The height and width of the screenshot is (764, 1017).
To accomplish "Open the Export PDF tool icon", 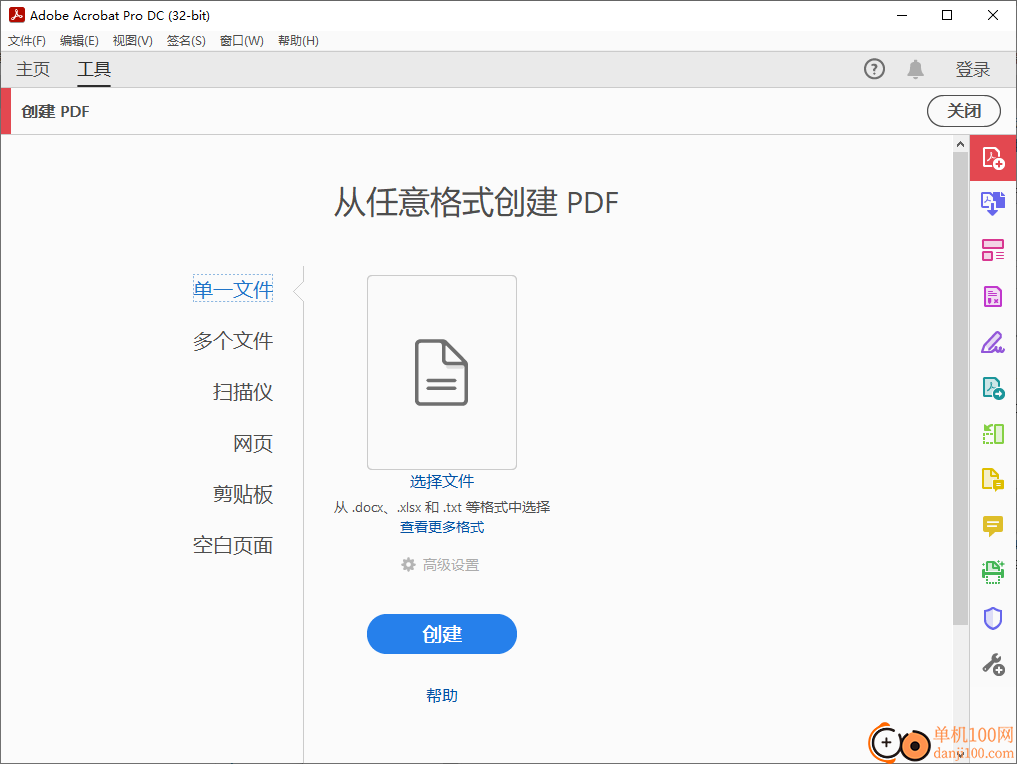I will pyautogui.click(x=993, y=388).
